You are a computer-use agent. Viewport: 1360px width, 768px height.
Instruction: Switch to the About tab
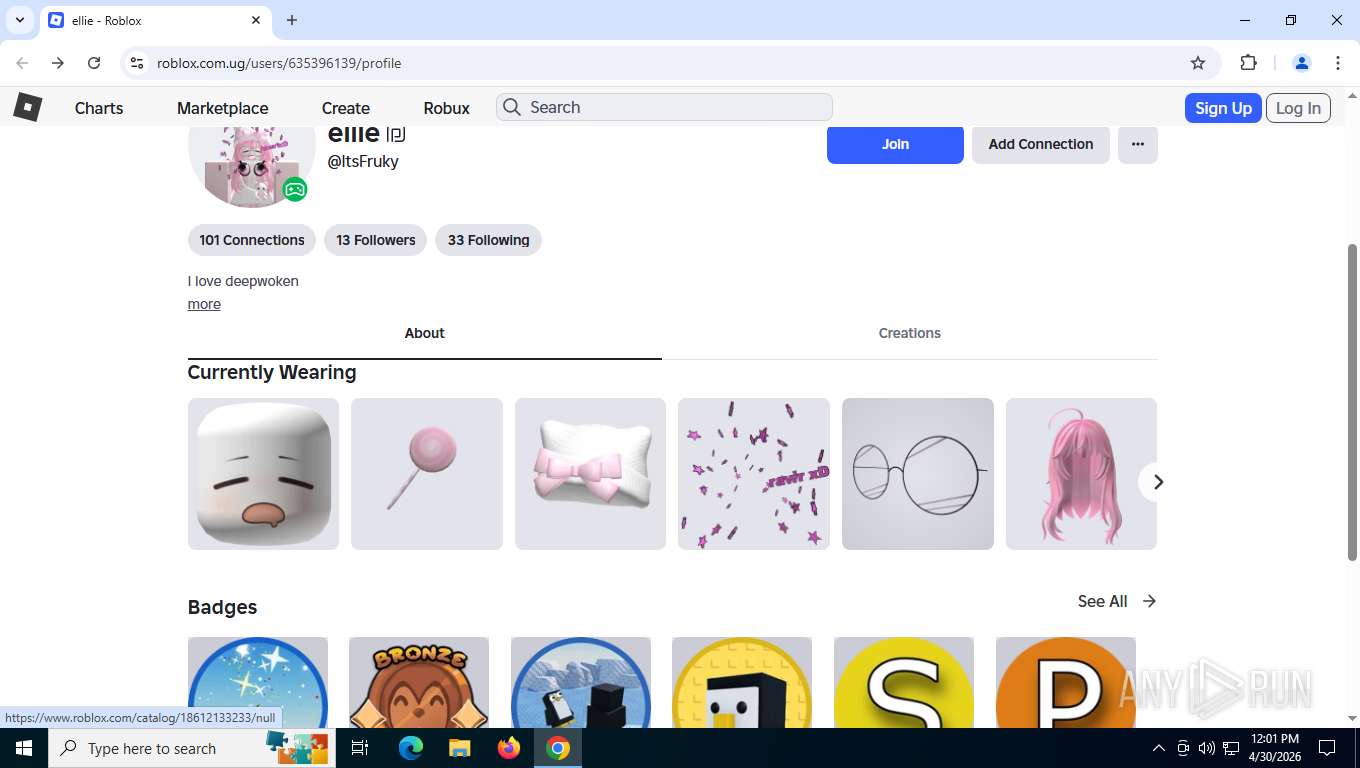tap(424, 334)
